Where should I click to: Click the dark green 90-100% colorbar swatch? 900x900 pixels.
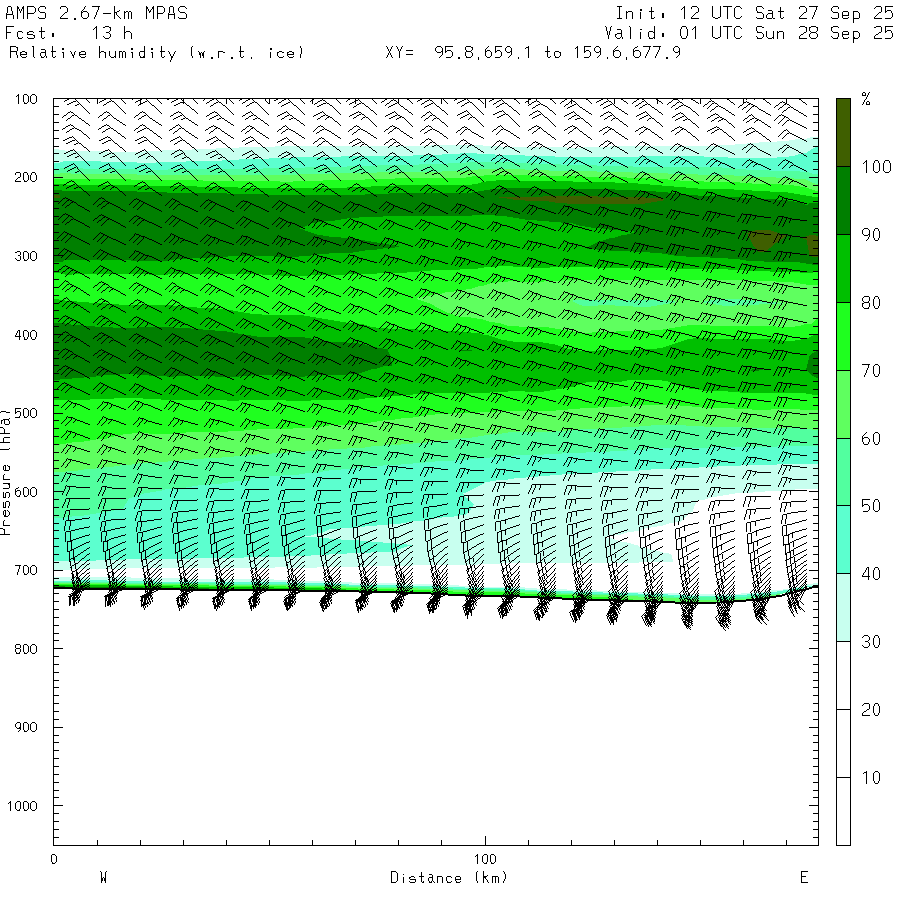coord(843,201)
